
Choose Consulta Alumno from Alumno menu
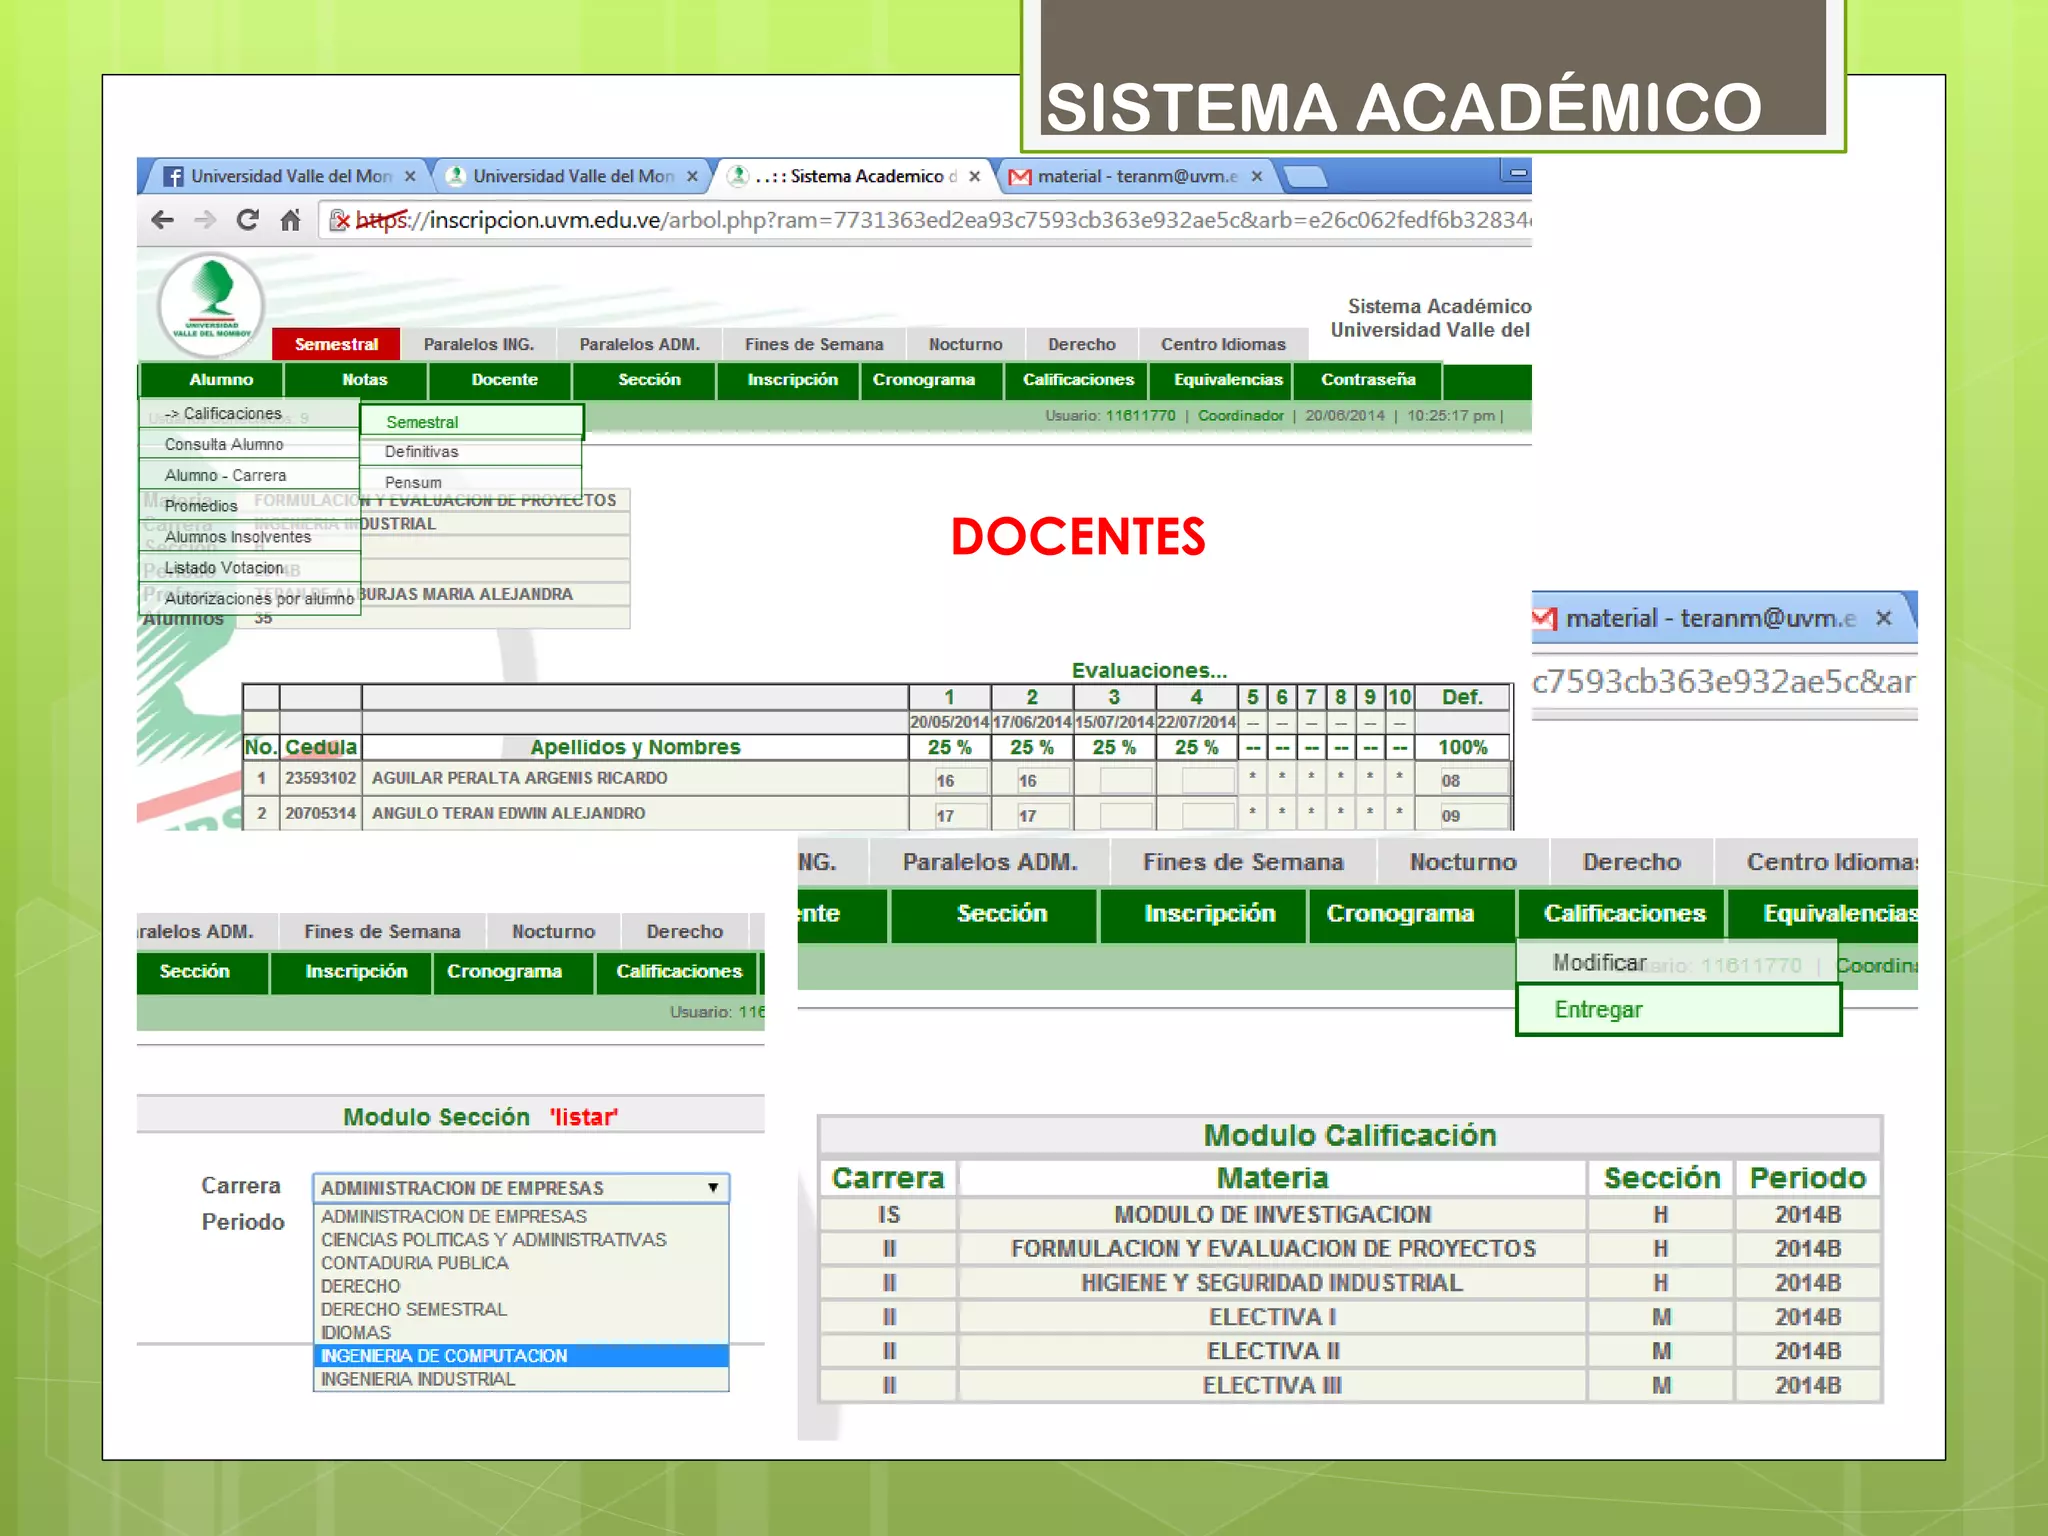[x=249, y=445]
